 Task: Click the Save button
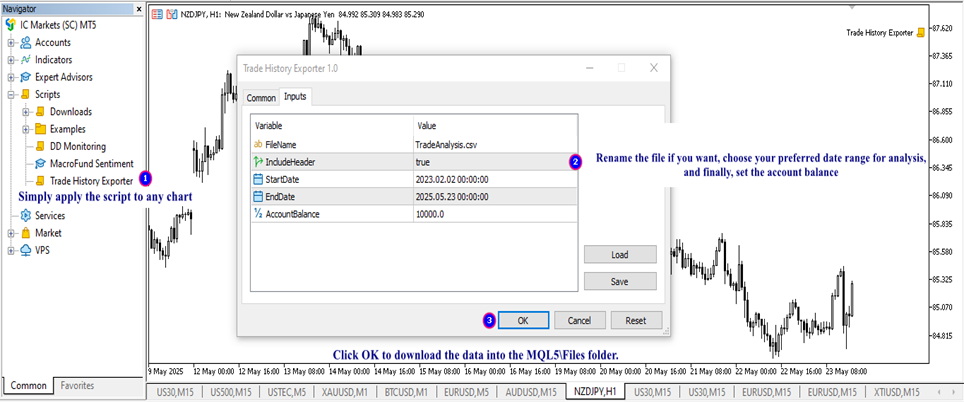tap(620, 282)
